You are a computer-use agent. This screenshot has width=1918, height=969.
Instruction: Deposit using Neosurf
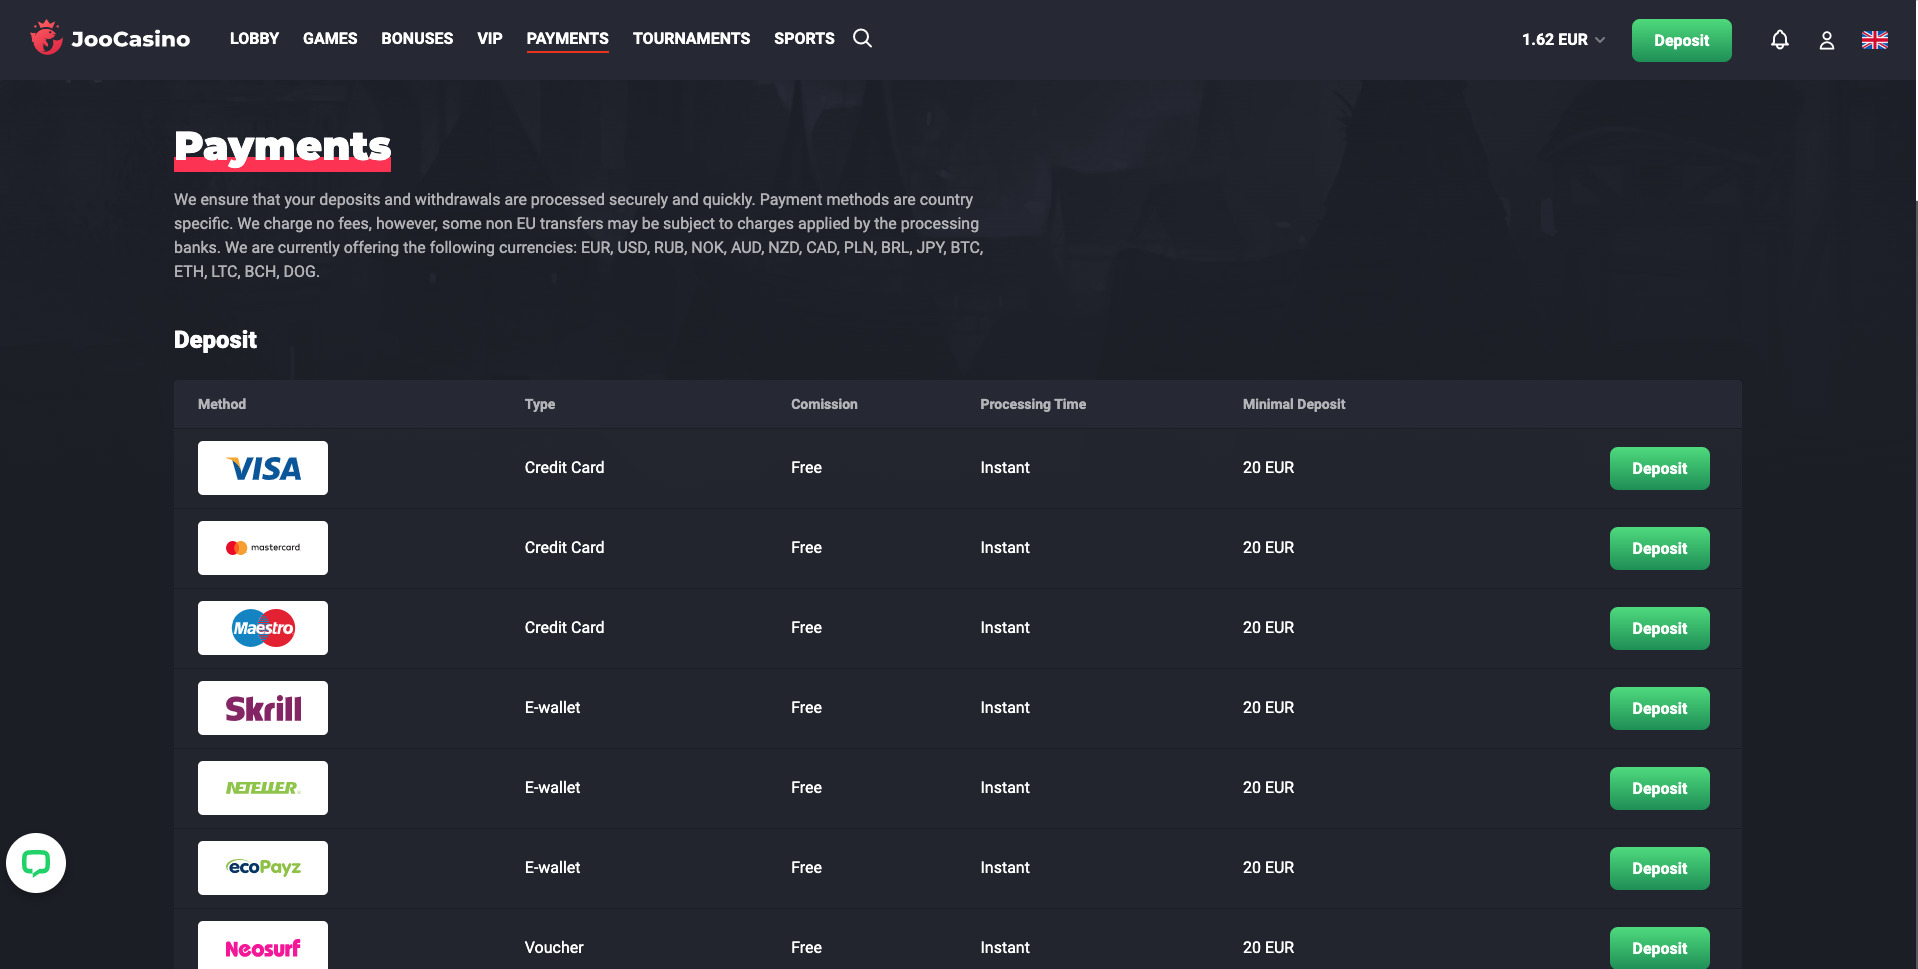[1660, 948]
